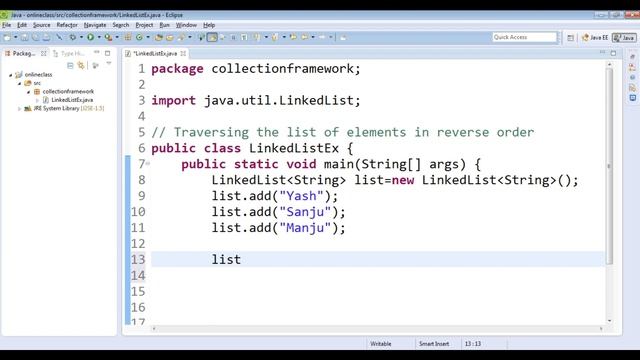
Task: Switch to the Java EE perspective
Action: (x=595, y=38)
